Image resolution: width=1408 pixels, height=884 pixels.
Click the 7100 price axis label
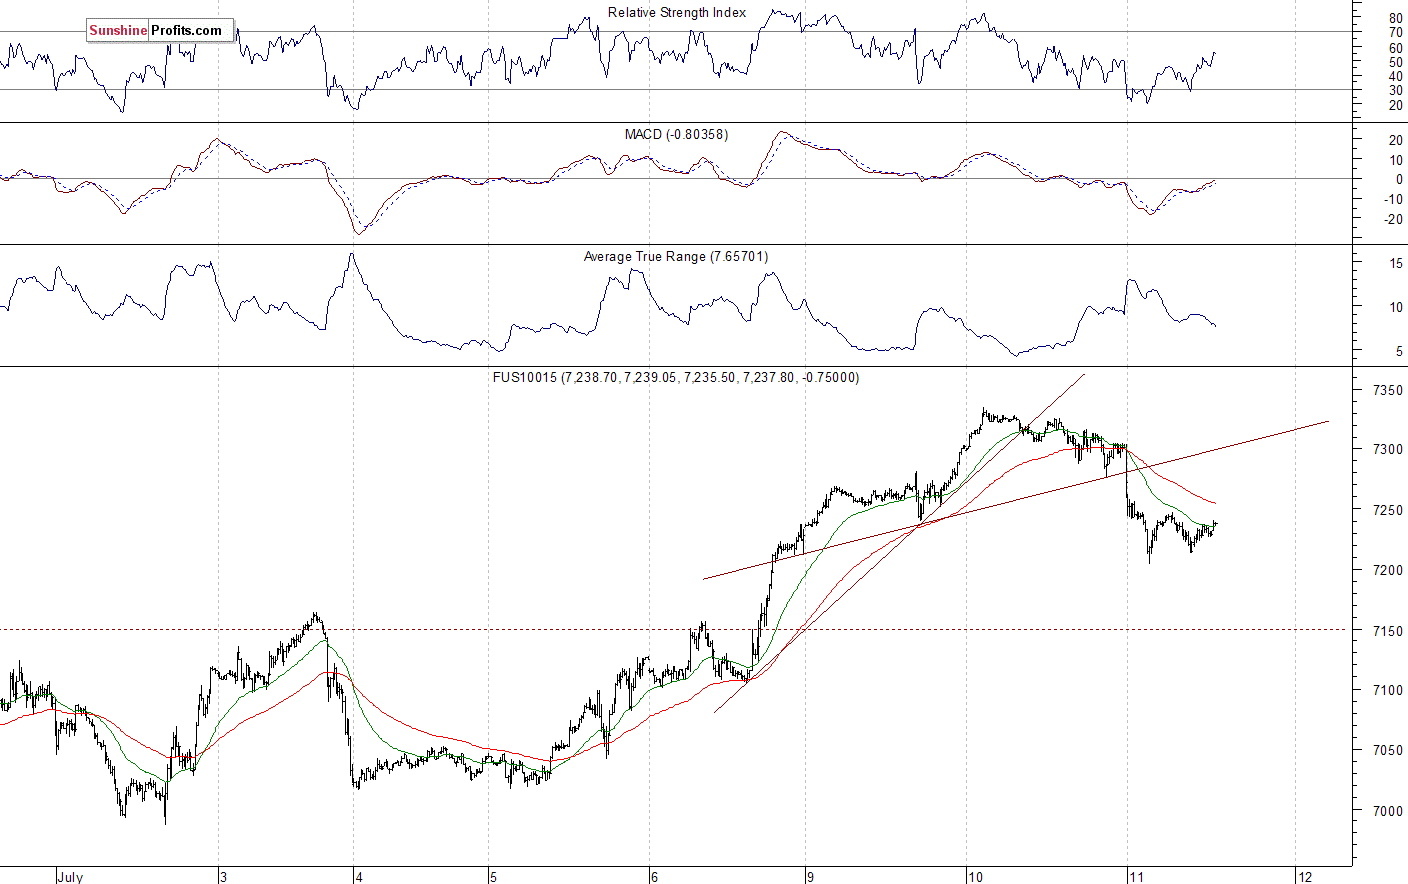pos(1388,690)
